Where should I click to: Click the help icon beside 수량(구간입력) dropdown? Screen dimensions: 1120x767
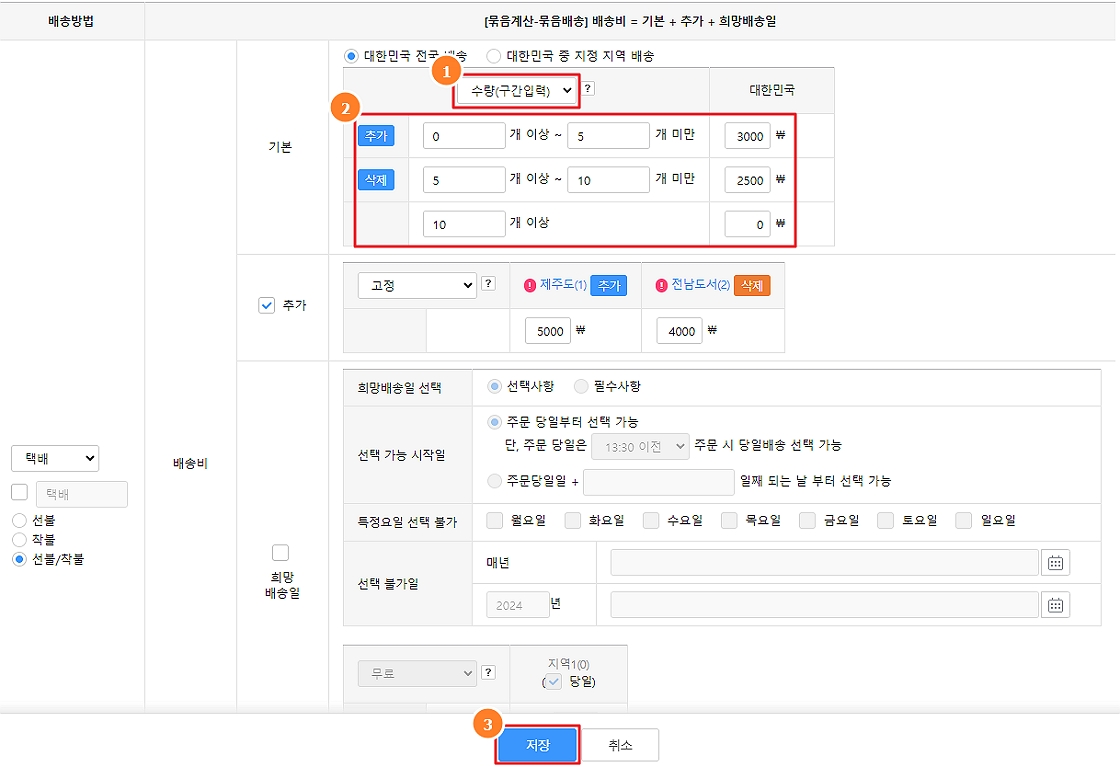point(588,89)
